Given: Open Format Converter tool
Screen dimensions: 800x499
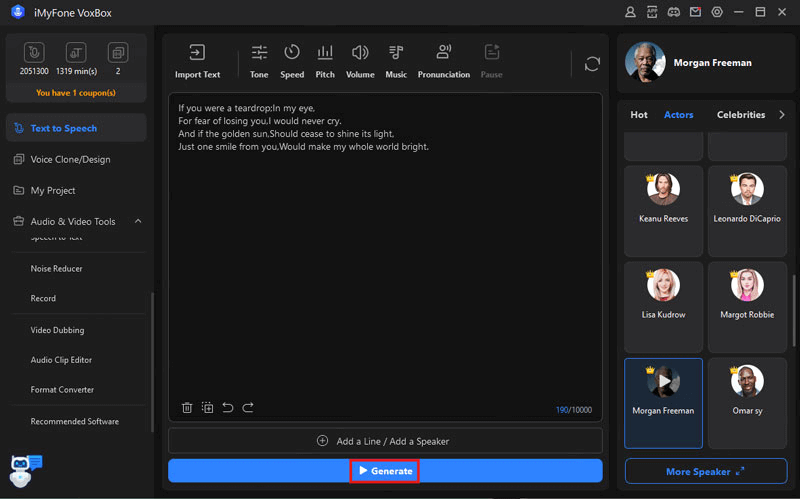Looking at the screenshot, I should coord(62,389).
